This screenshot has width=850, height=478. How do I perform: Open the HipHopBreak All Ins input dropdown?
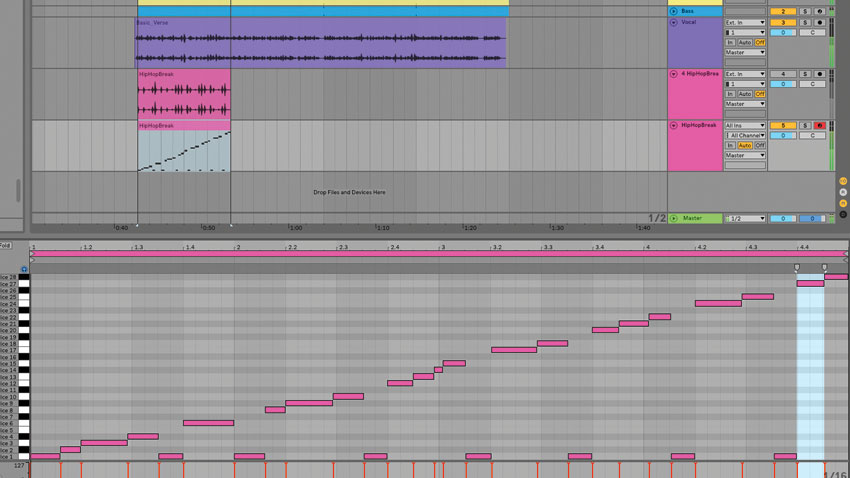pos(745,126)
